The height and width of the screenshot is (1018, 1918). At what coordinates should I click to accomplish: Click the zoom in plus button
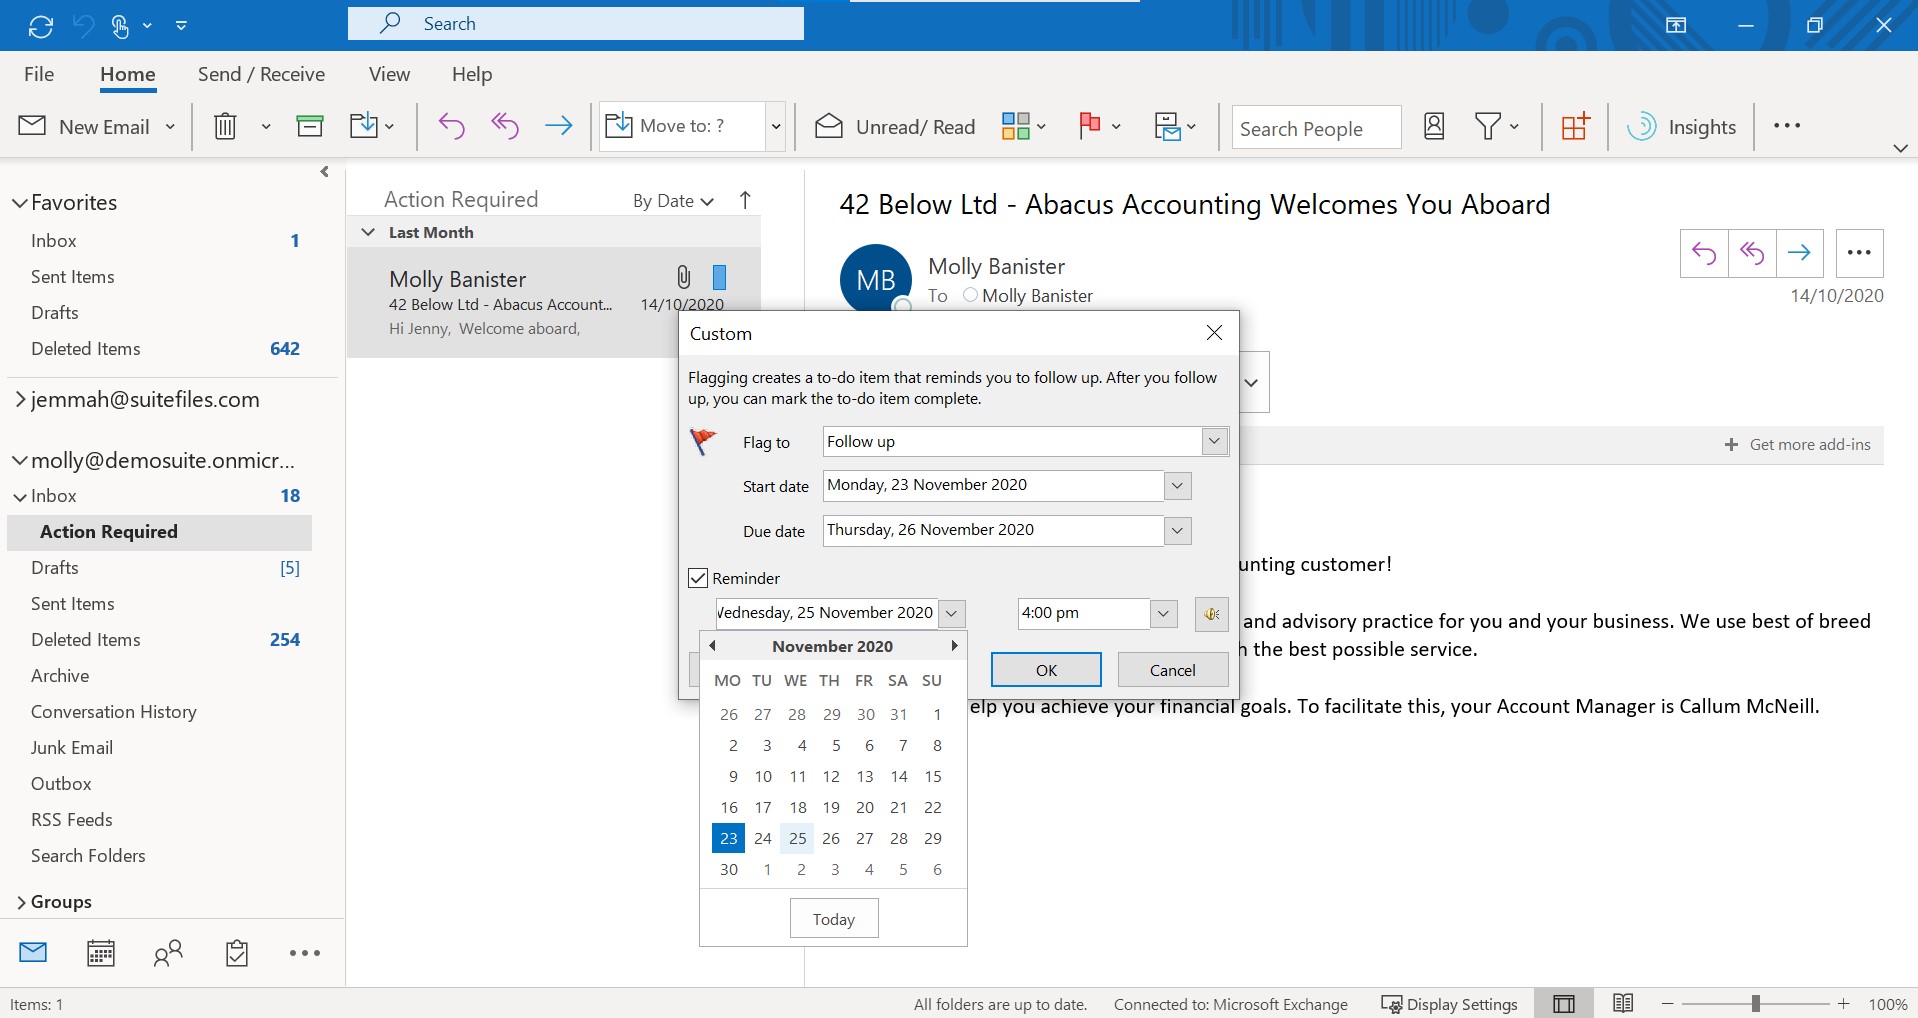[x=1843, y=1004]
